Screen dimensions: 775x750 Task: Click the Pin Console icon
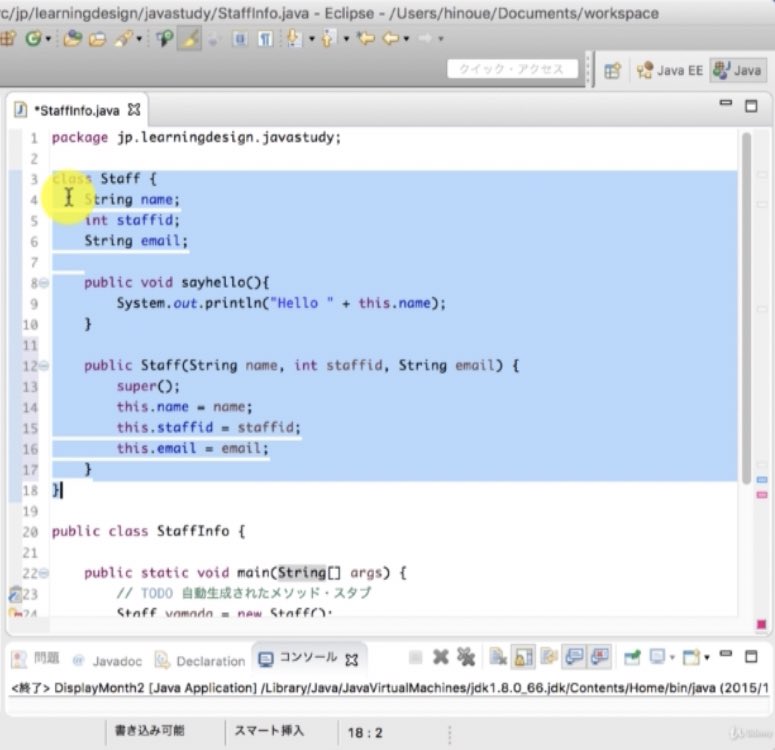(x=632, y=657)
